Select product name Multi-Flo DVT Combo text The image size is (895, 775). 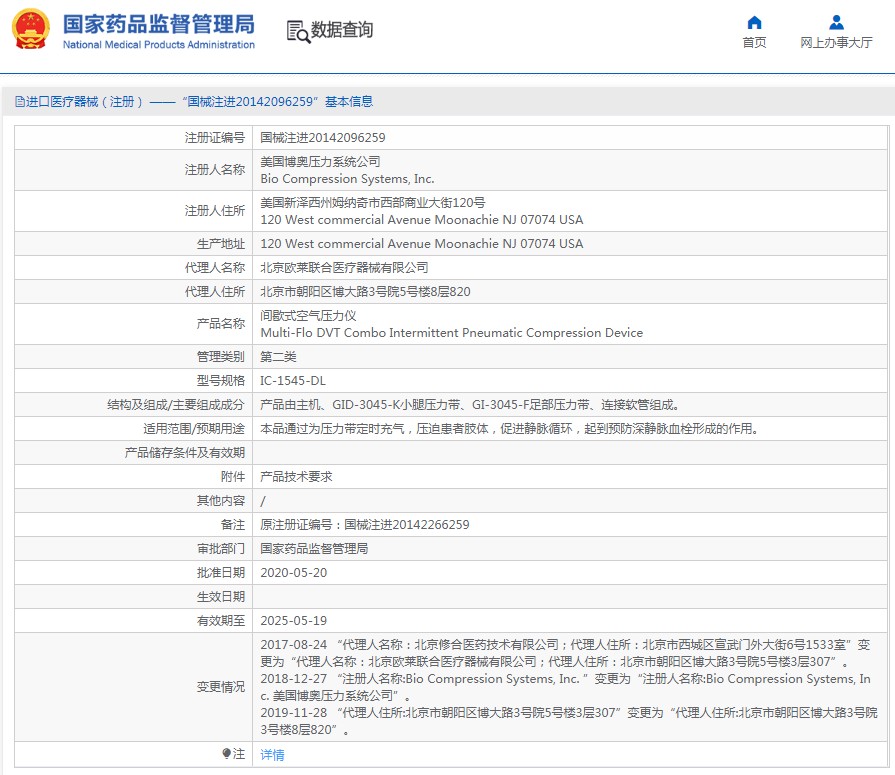451,333
